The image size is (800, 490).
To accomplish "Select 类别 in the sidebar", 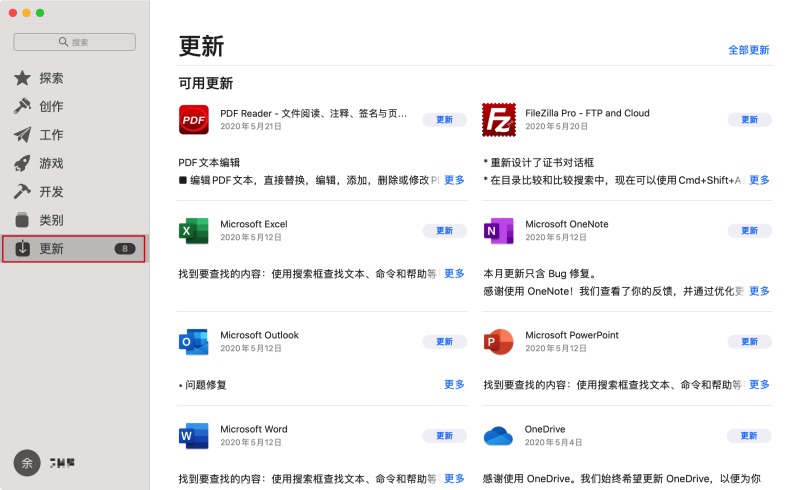I will [74, 220].
